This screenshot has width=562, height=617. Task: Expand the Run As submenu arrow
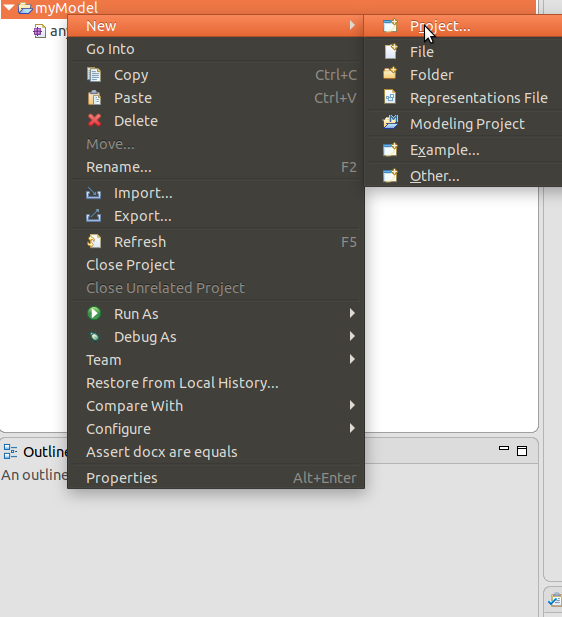pos(352,313)
